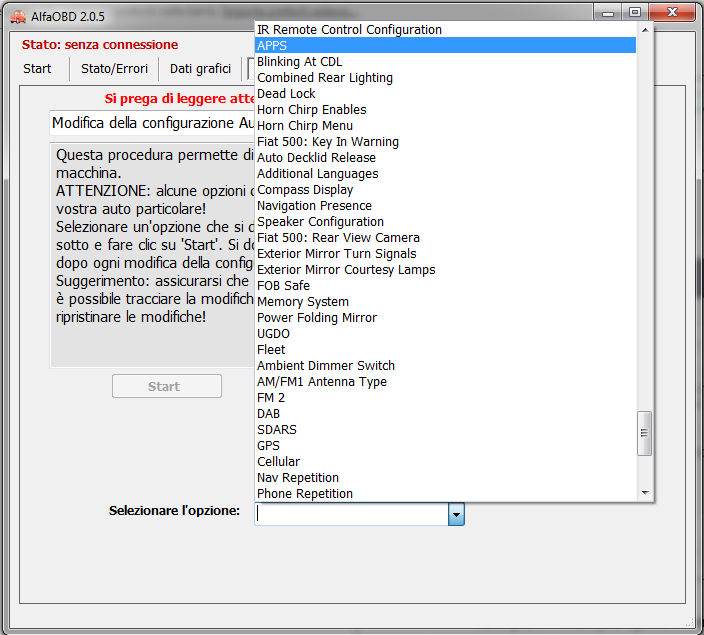The height and width of the screenshot is (635, 704).
Task: Select FOB Safe option
Action: 445,286
